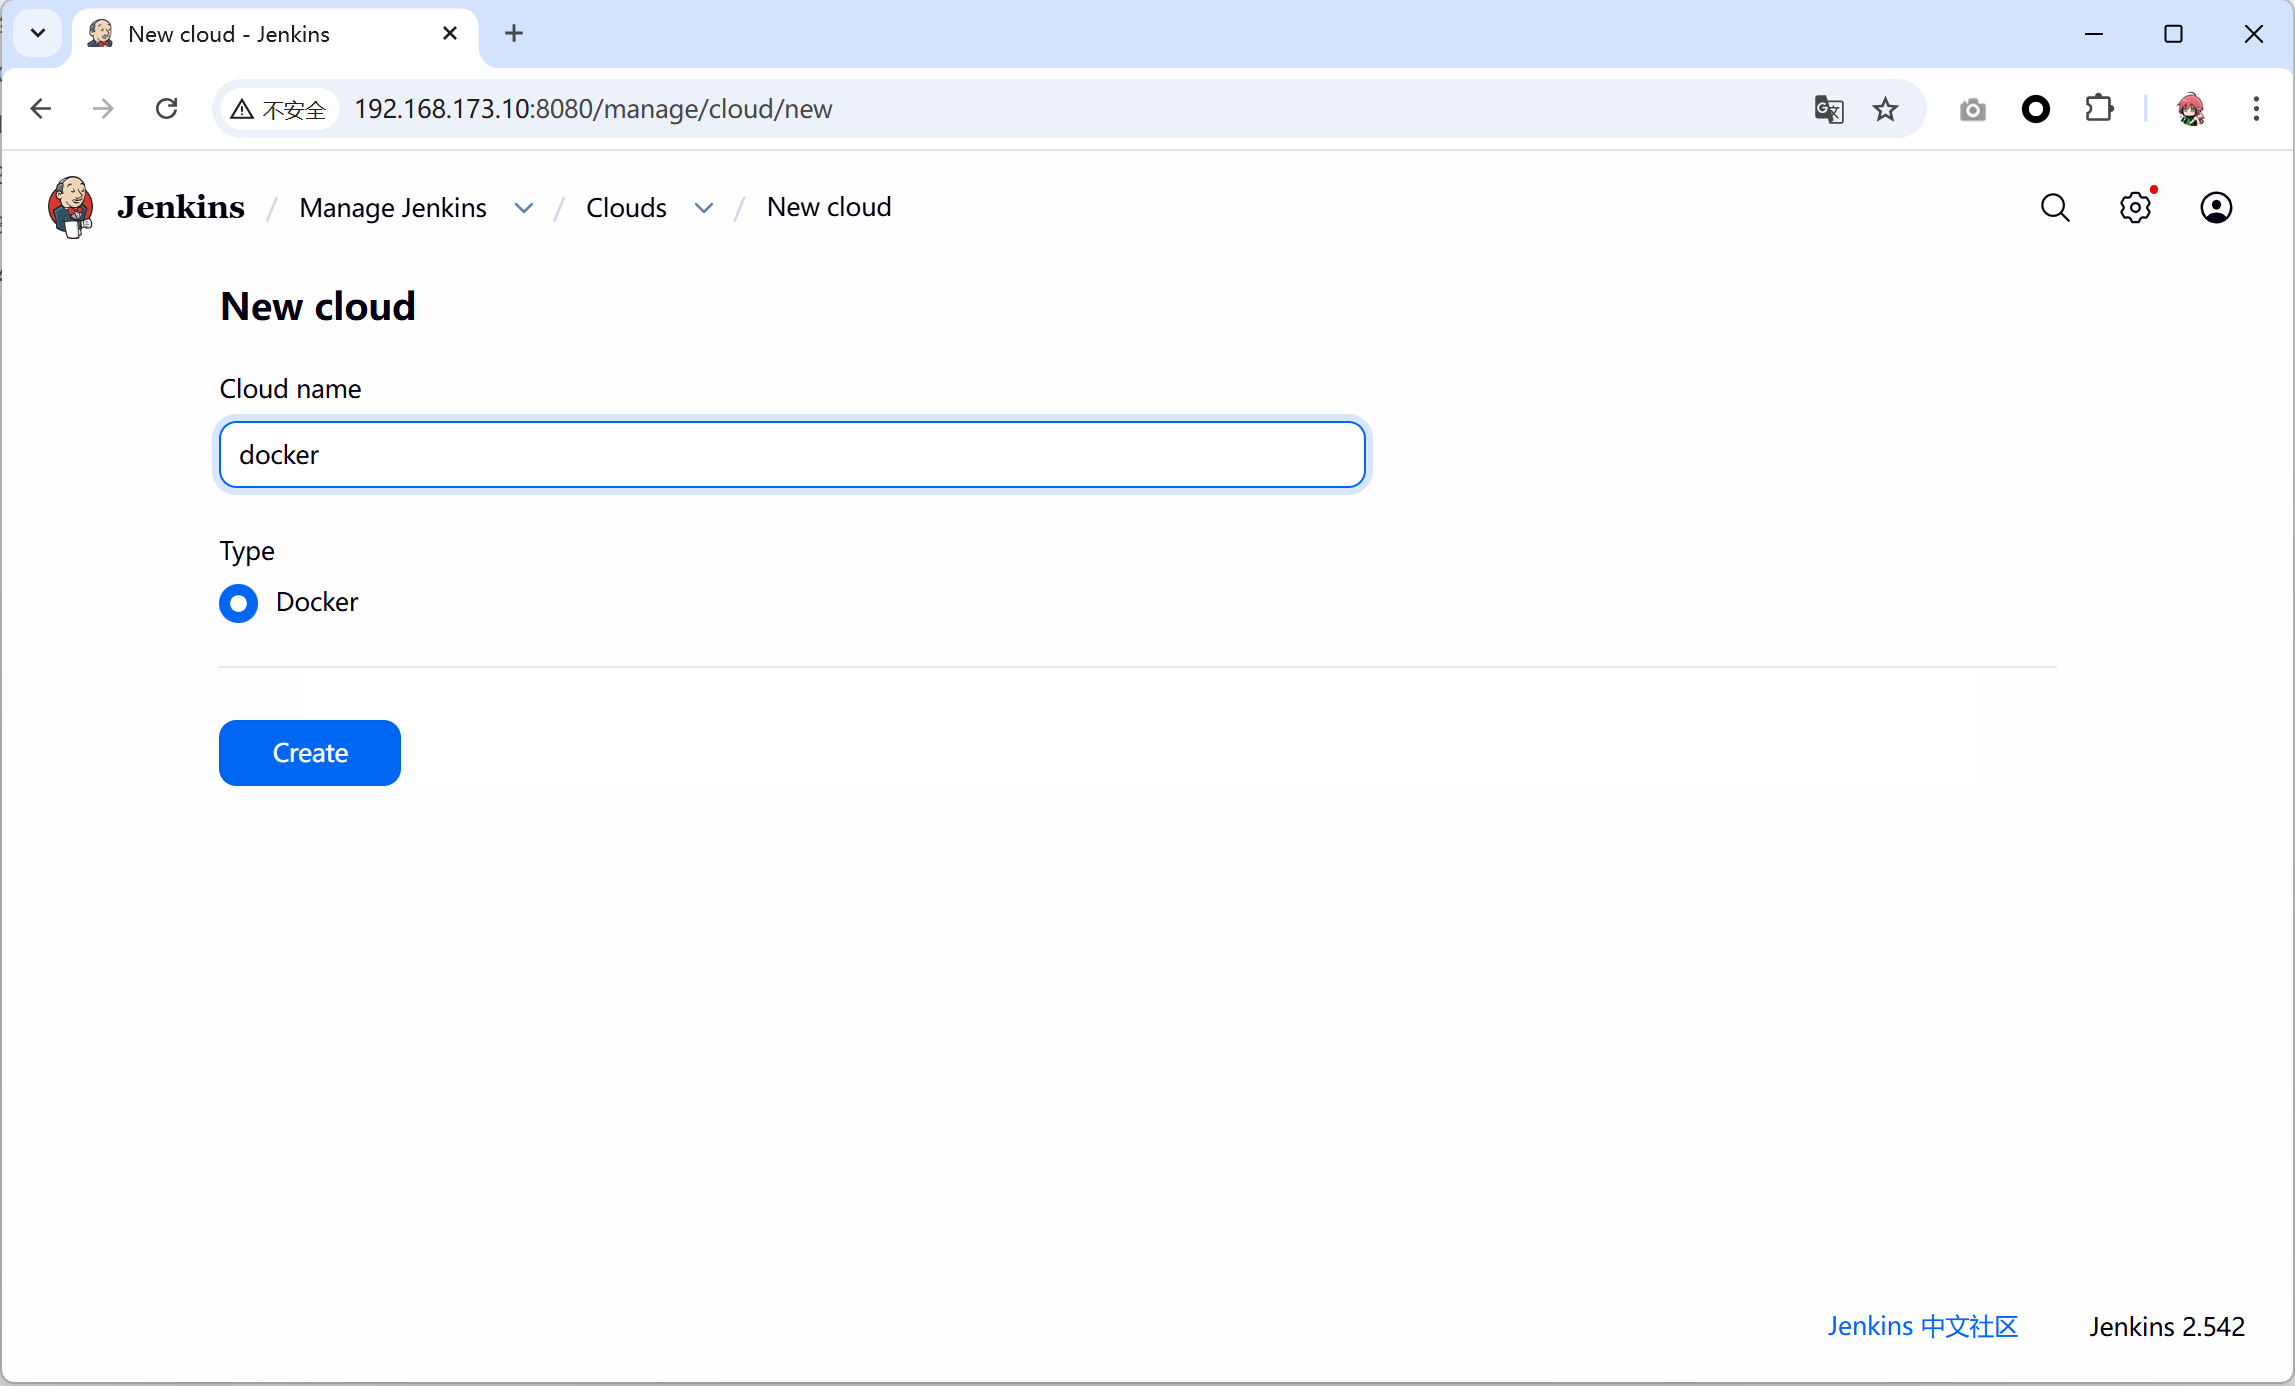Viewport: 2295px width, 1386px height.
Task: Click the Jenkins butler logo icon
Action: (71, 207)
